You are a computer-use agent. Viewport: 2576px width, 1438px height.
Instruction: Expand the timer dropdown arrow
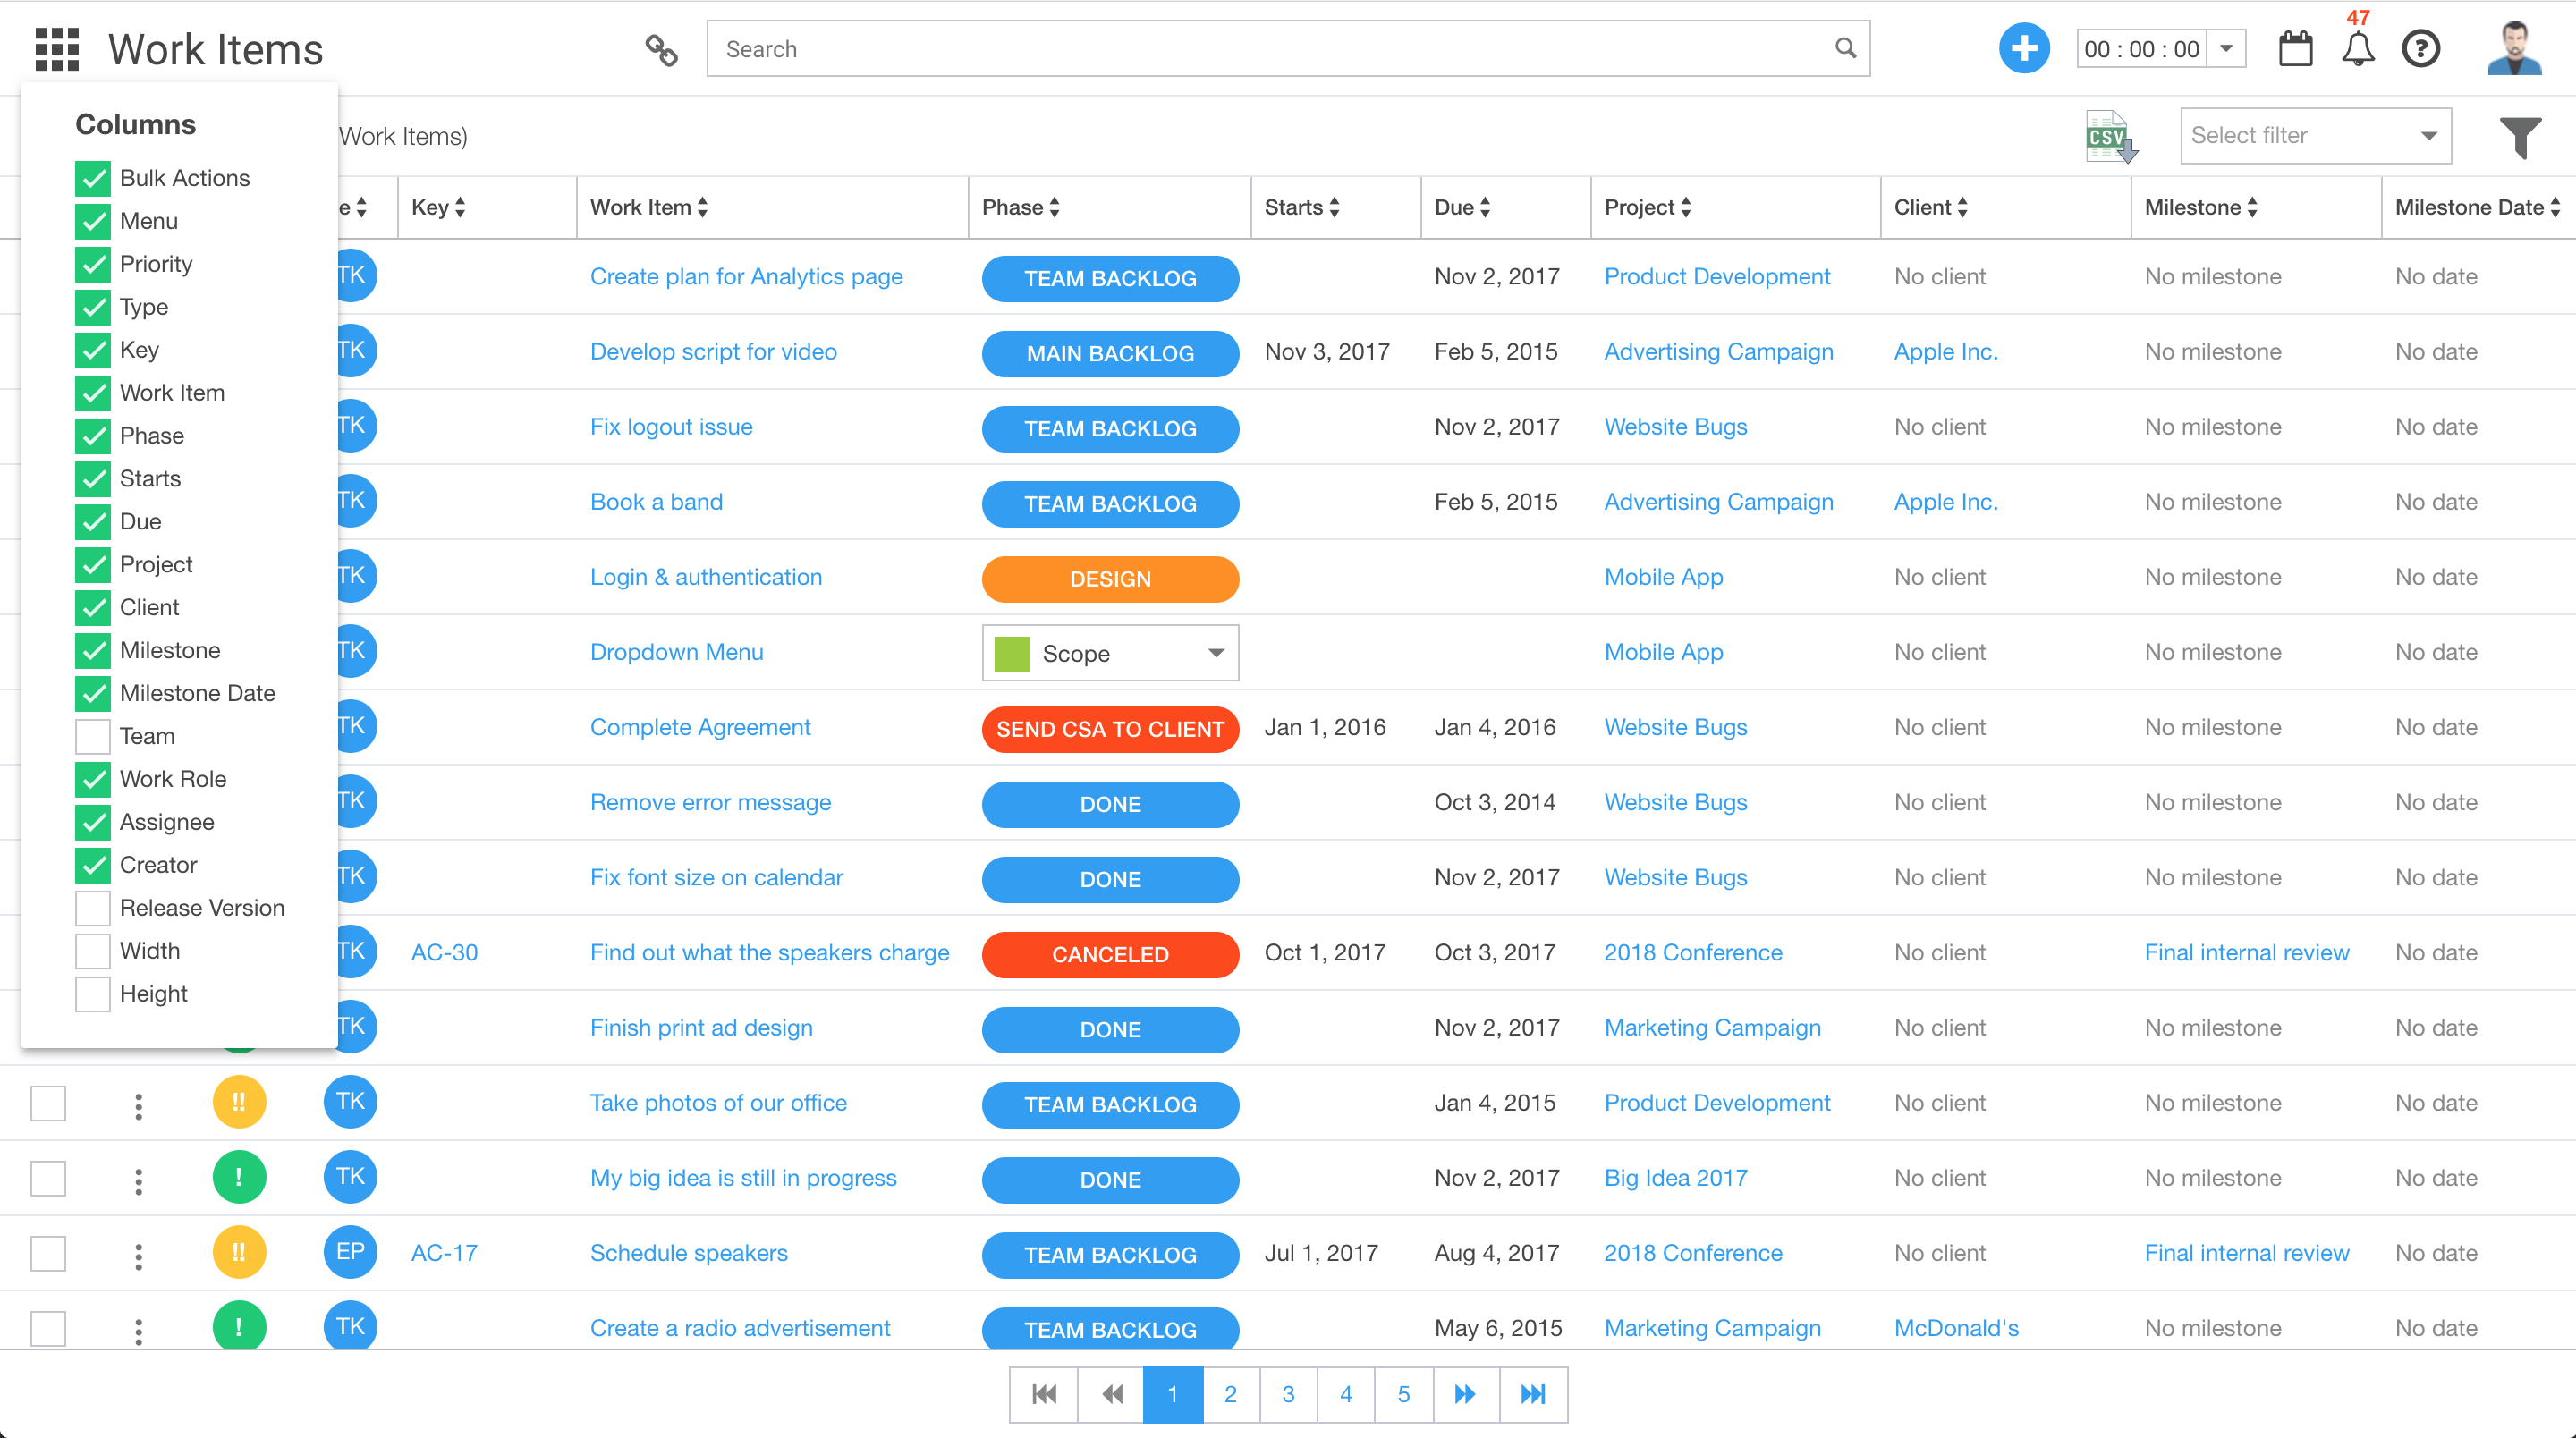(2228, 48)
